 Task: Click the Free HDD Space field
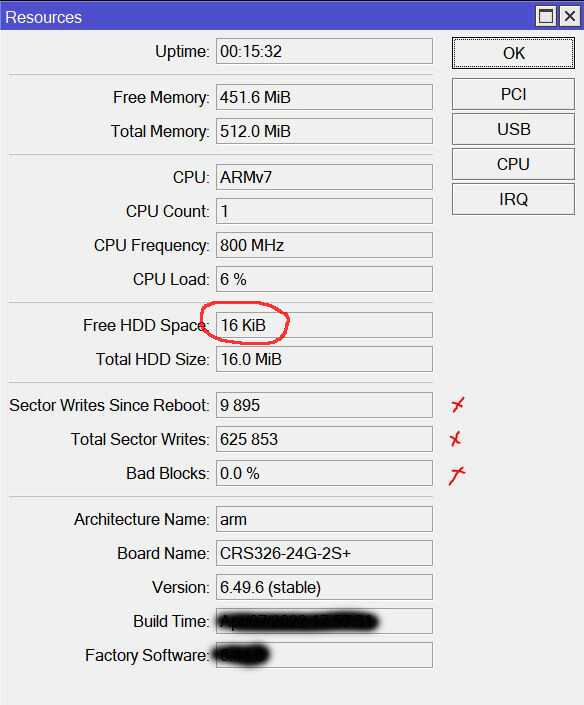click(324, 325)
